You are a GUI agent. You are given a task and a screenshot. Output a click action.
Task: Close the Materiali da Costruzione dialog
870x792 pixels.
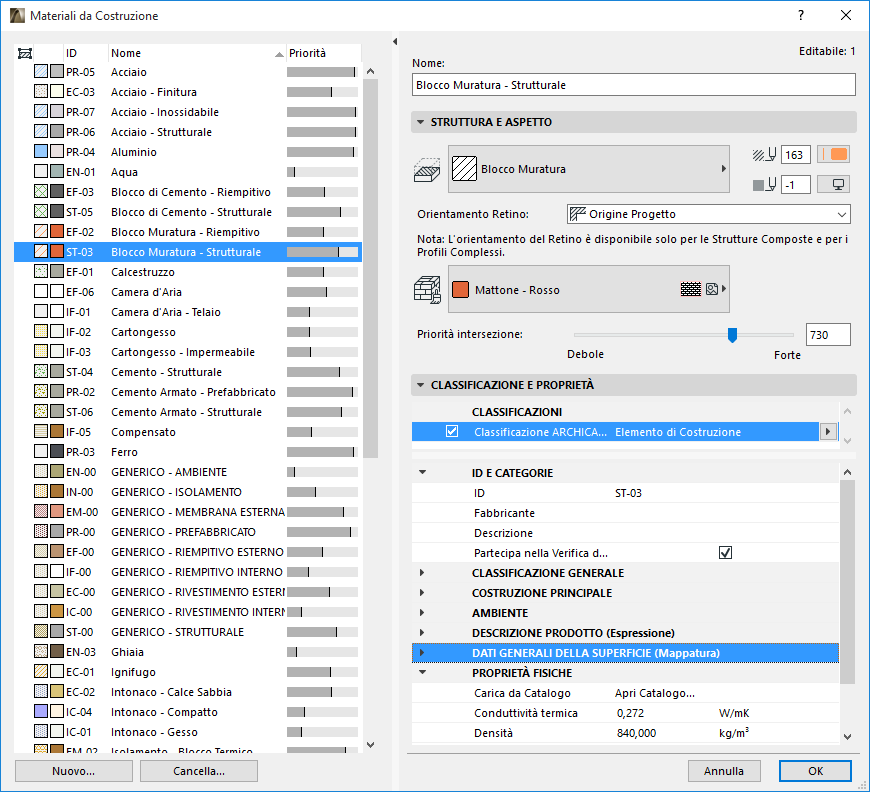(846, 16)
